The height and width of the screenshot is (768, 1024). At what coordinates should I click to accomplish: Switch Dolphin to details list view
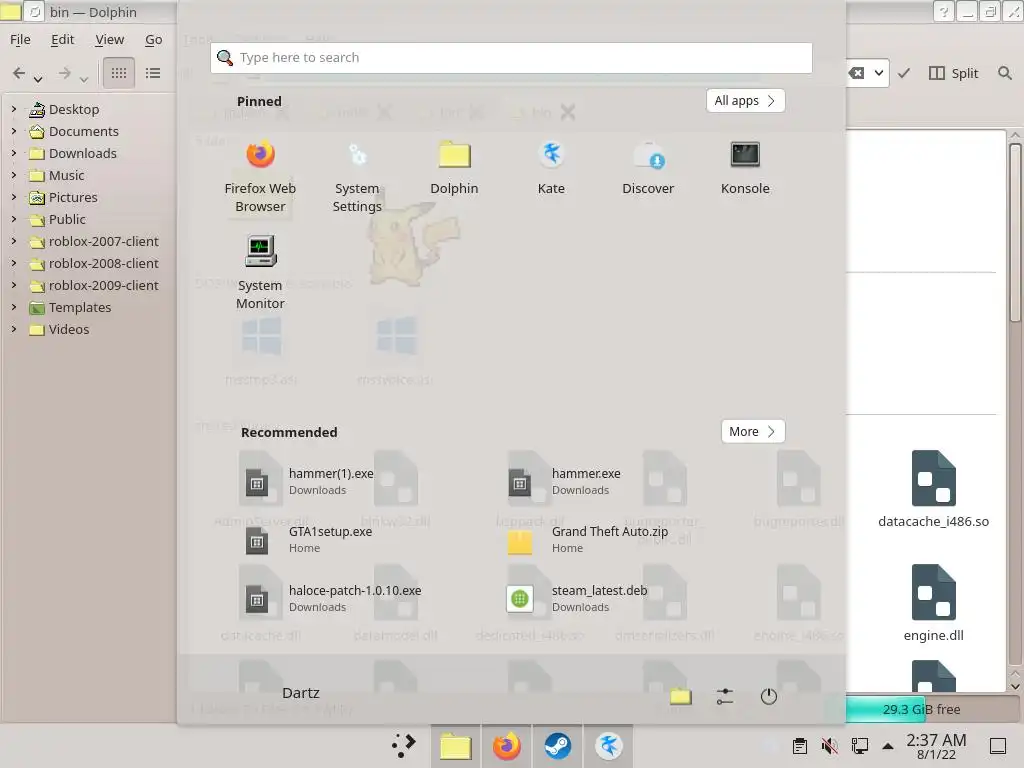pos(153,73)
